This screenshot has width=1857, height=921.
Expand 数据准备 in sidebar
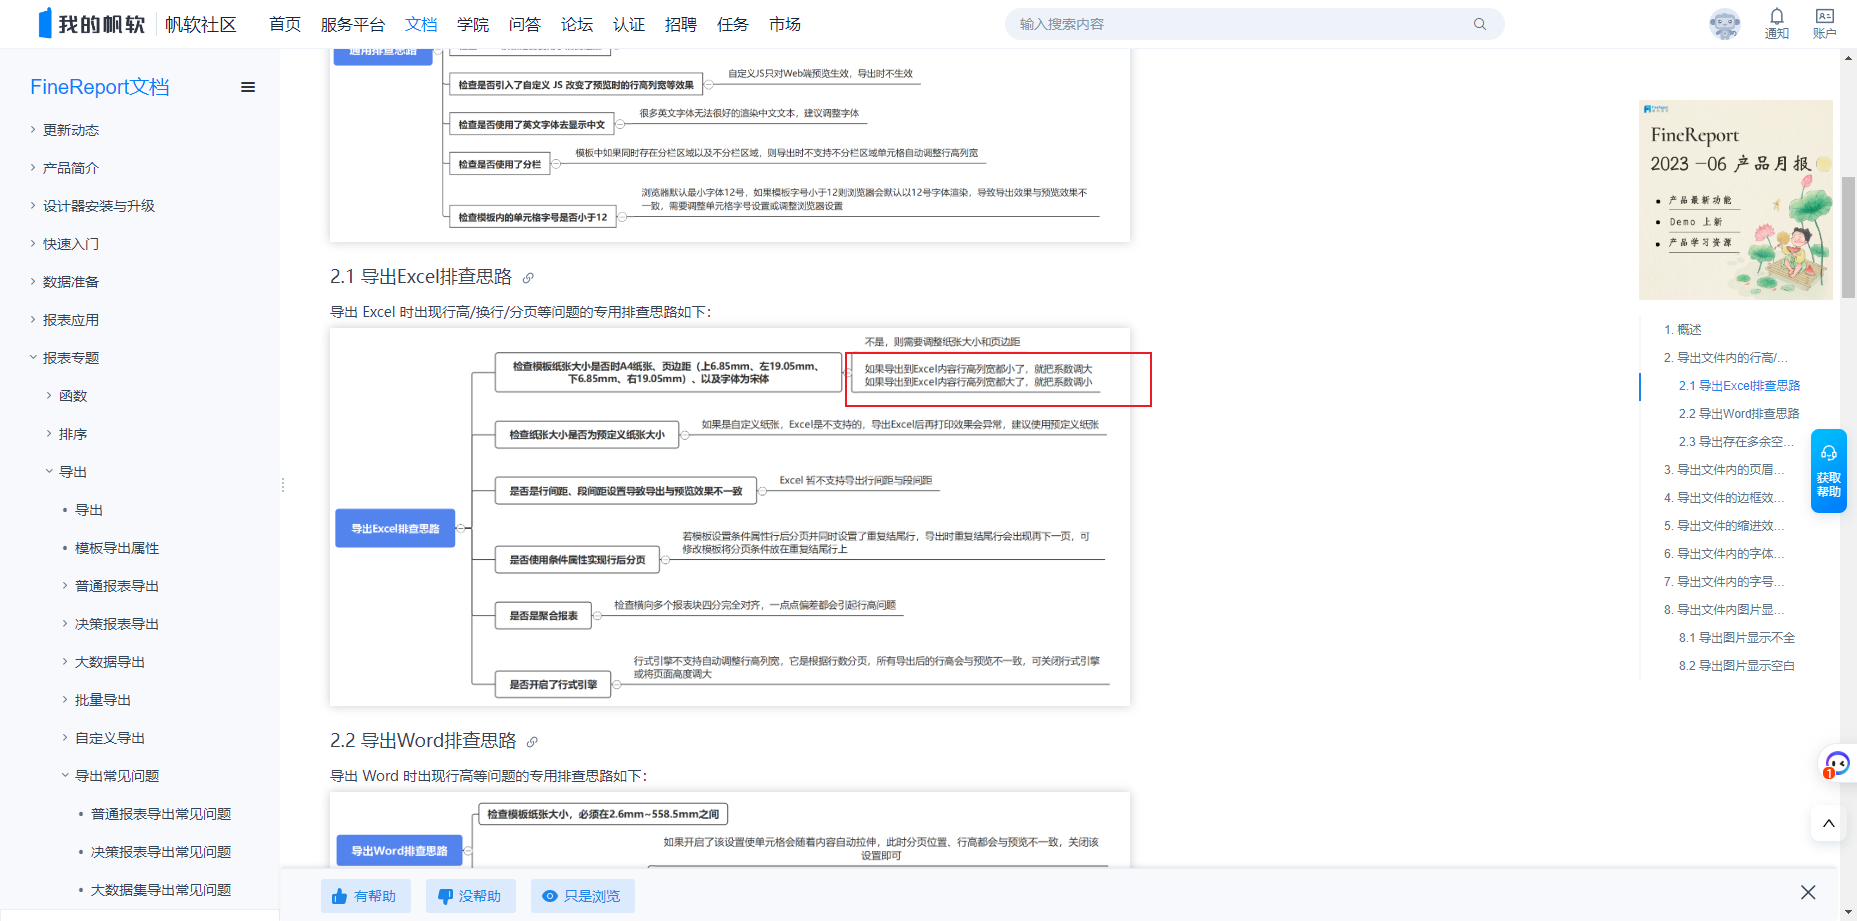click(33, 281)
